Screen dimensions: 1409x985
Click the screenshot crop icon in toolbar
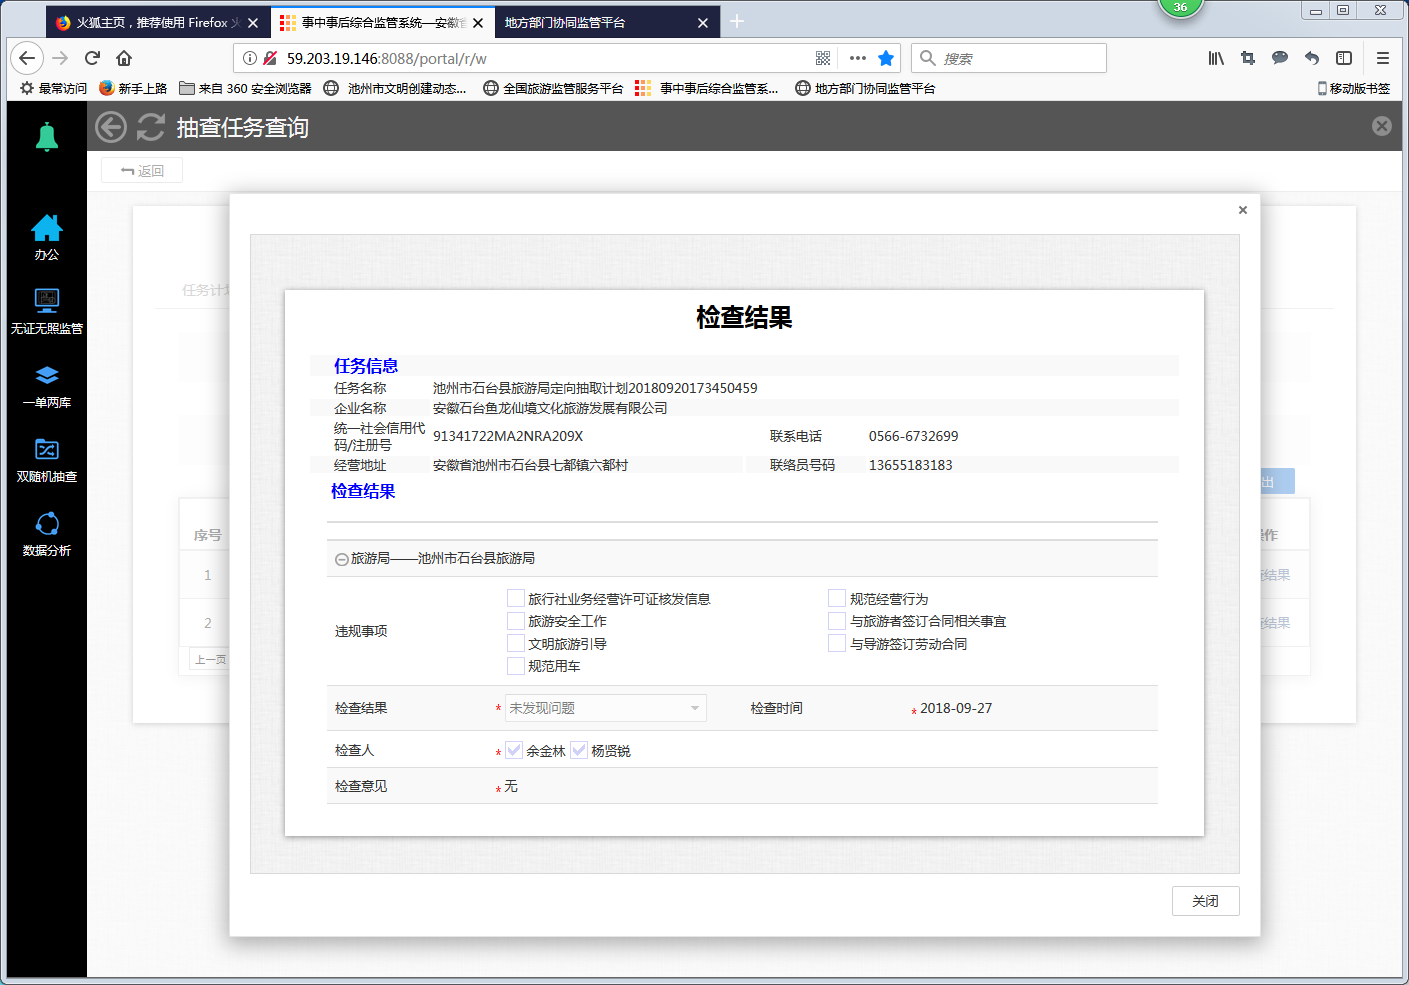click(1248, 58)
